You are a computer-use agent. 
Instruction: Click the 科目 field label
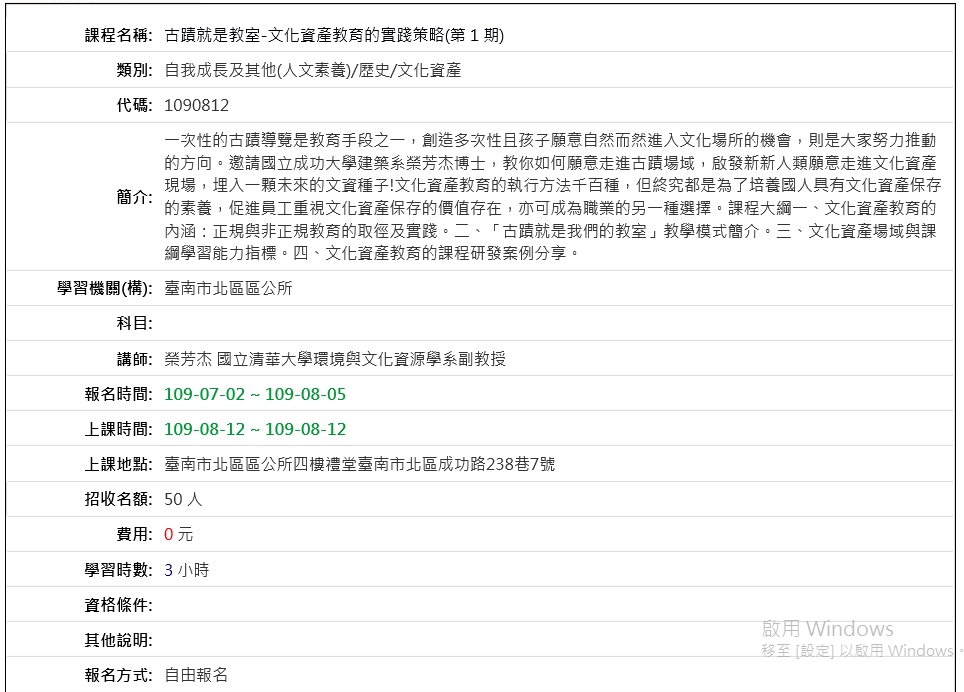pyautogui.click(x=134, y=324)
